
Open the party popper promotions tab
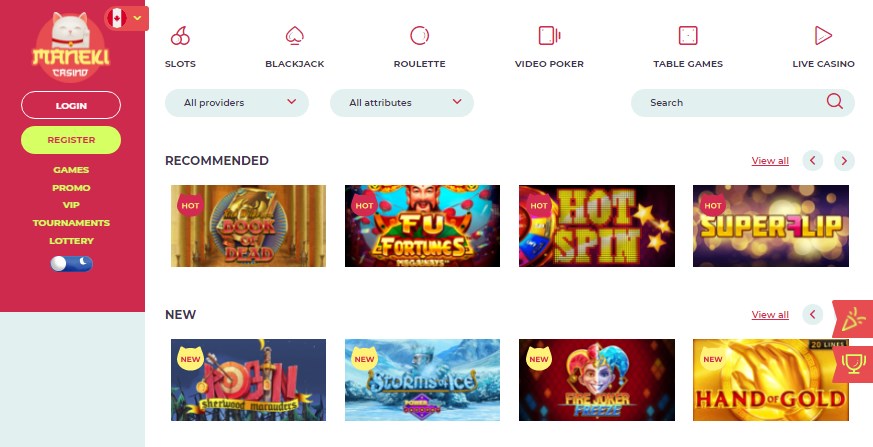click(853, 320)
